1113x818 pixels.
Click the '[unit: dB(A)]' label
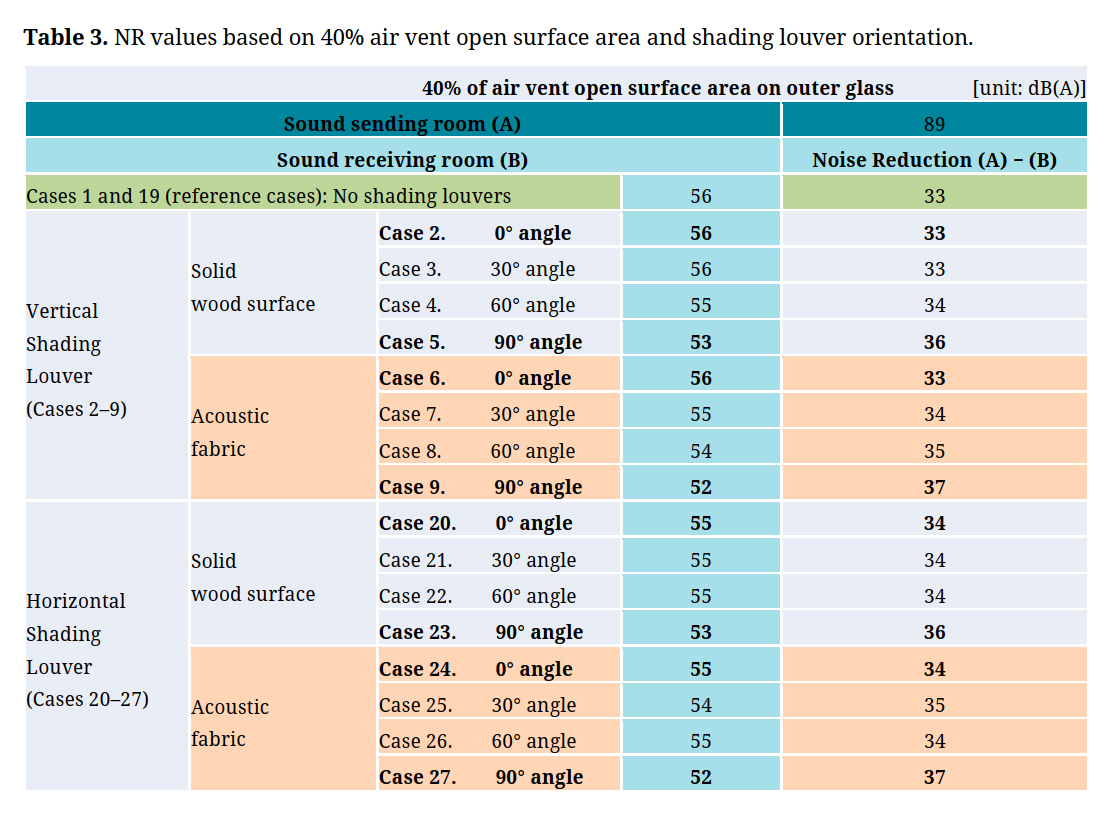click(1028, 88)
